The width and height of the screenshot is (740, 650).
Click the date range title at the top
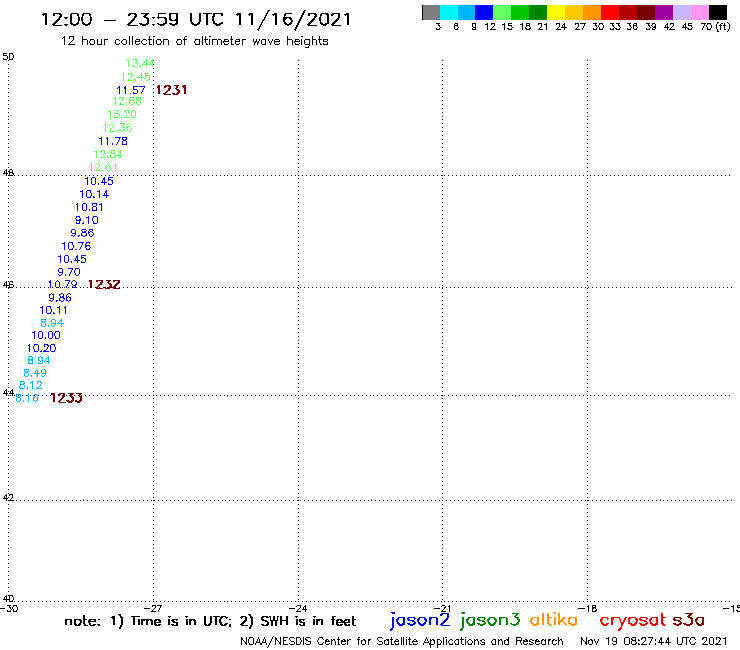(196, 19)
